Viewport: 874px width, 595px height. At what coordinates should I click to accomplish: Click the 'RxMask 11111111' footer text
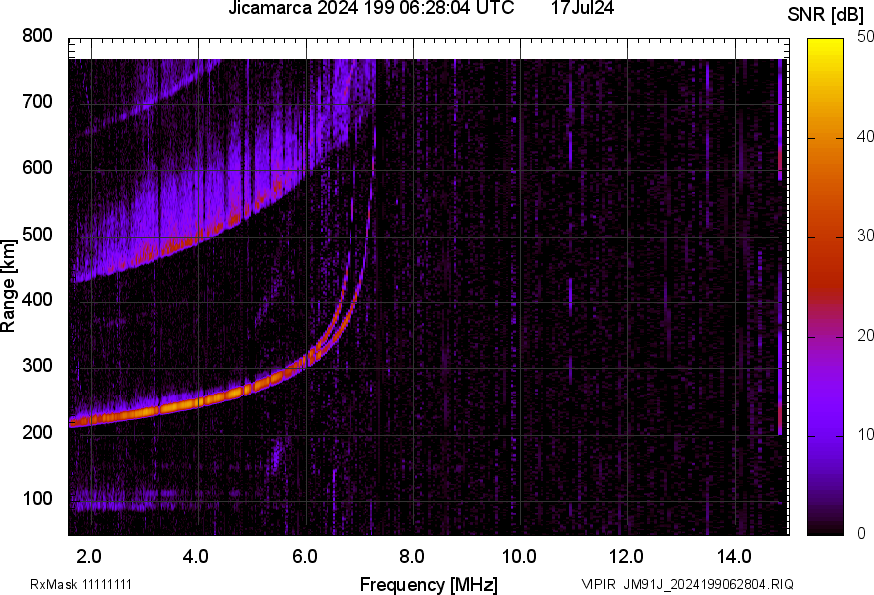[81, 584]
